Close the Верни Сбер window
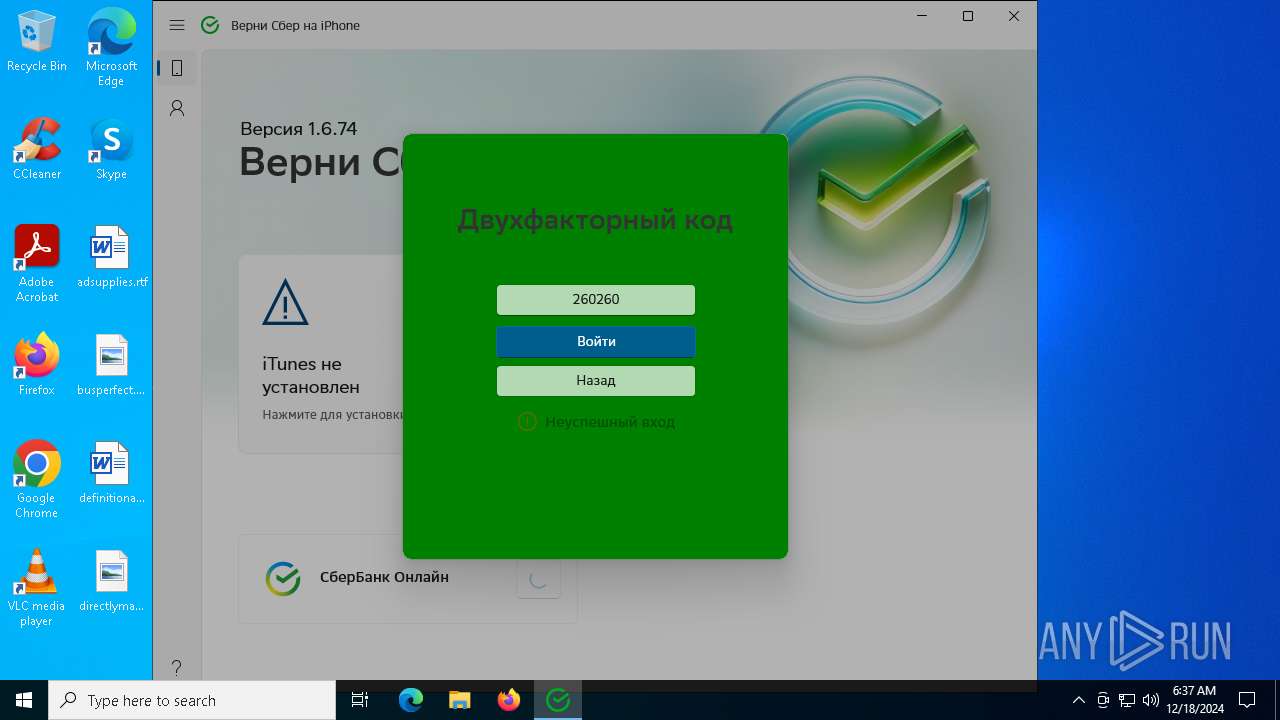The image size is (1280, 720). (1014, 16)
